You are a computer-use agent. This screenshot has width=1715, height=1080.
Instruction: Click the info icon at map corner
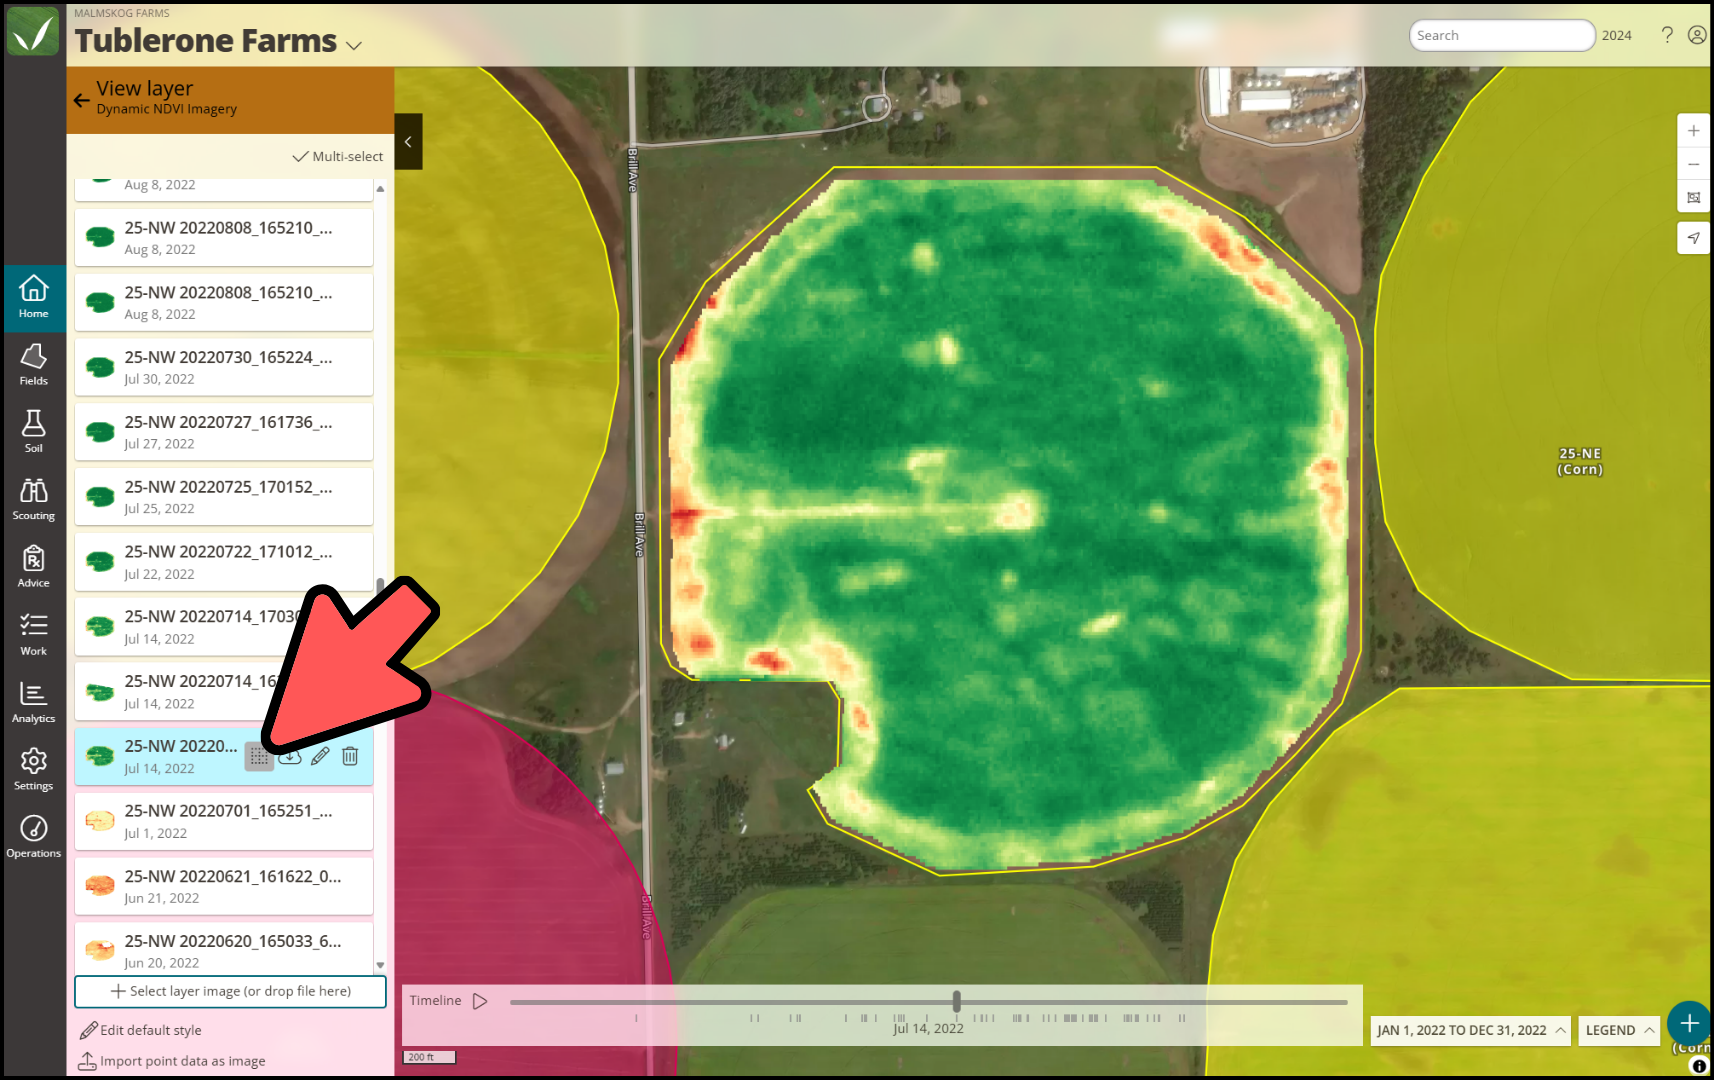tap(1699, 1066)
